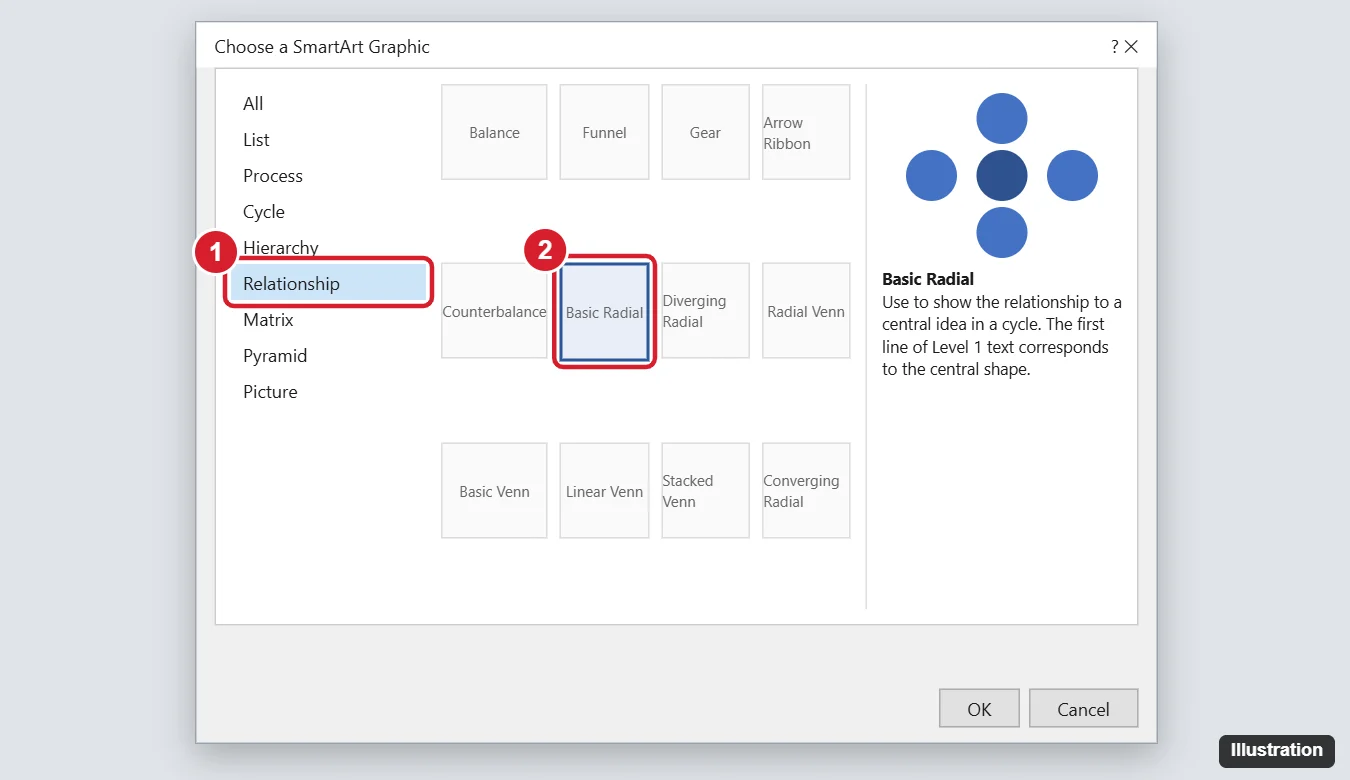Pick the Radial Venn layout
Screen dimensions: 1350x780
pos(806,311)
